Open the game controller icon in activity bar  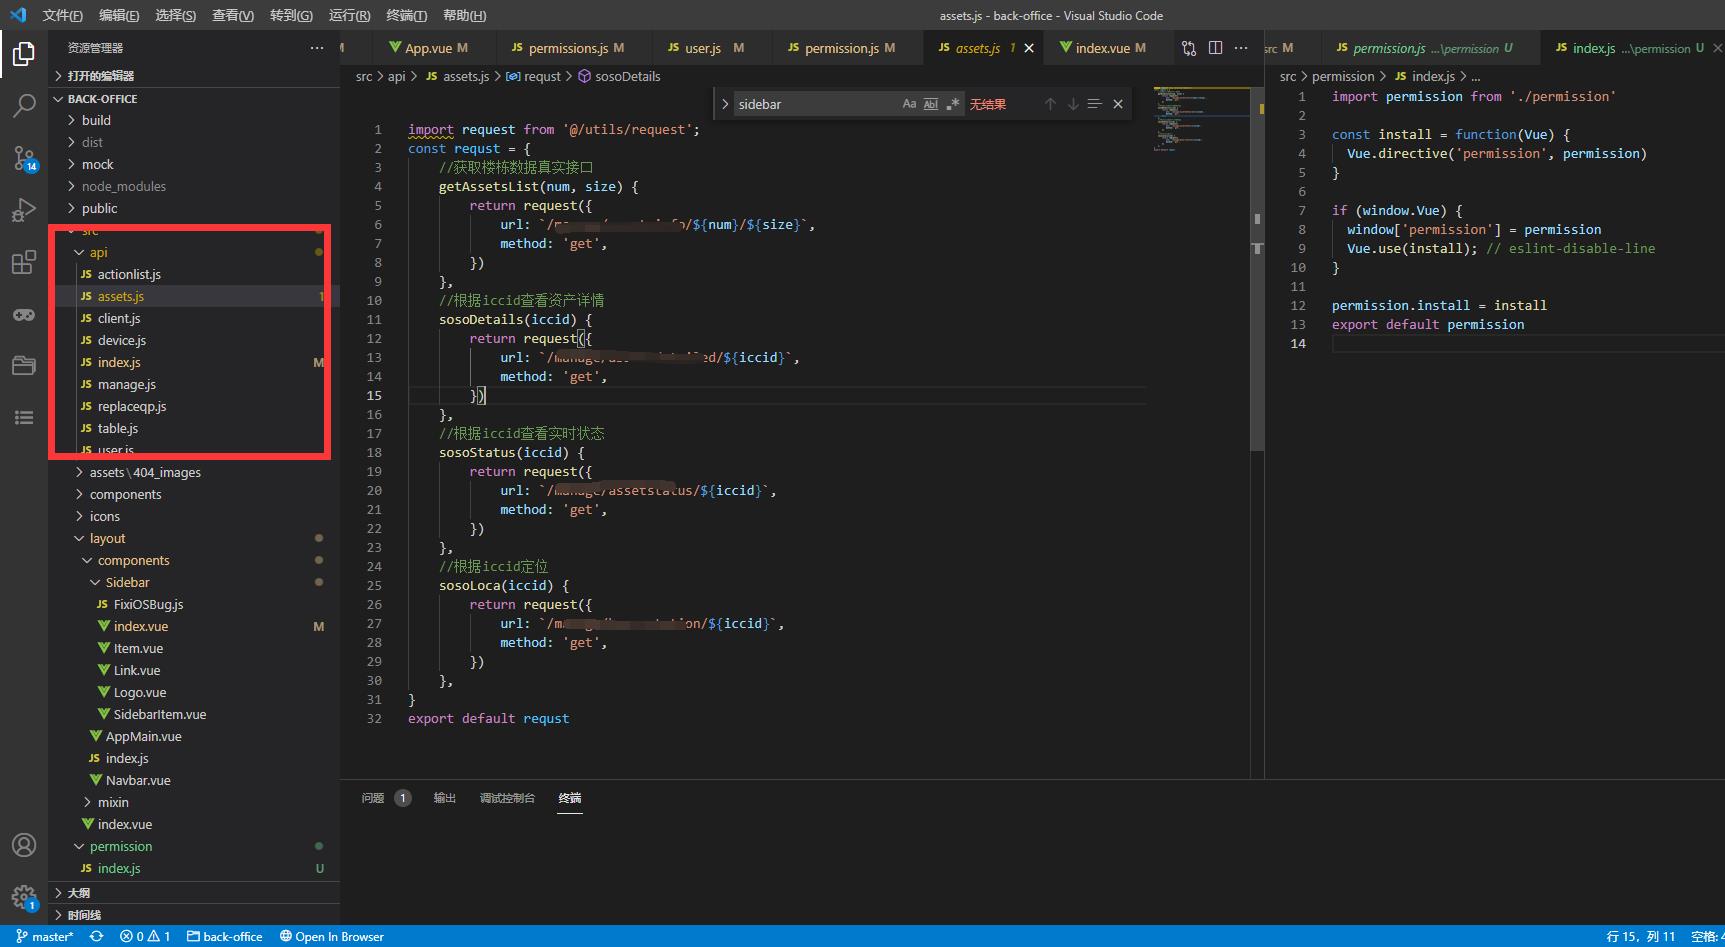pyautogui.click(x=23, y=314)
